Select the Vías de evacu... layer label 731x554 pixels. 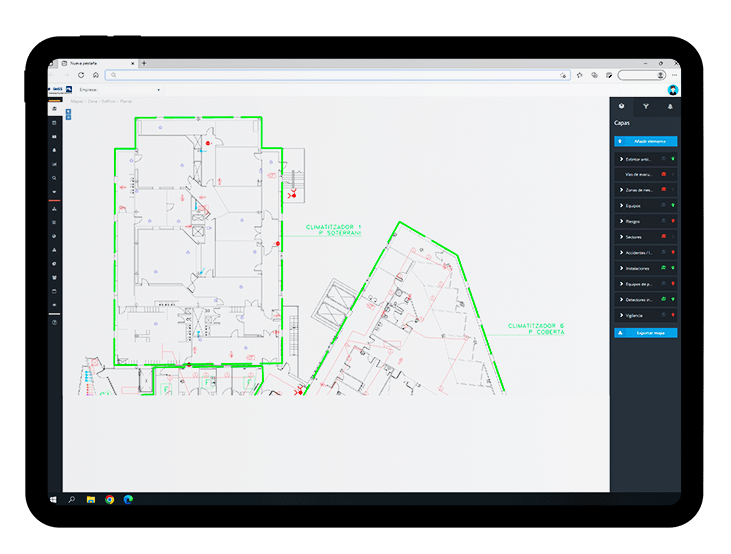click(x=638, y=174)
